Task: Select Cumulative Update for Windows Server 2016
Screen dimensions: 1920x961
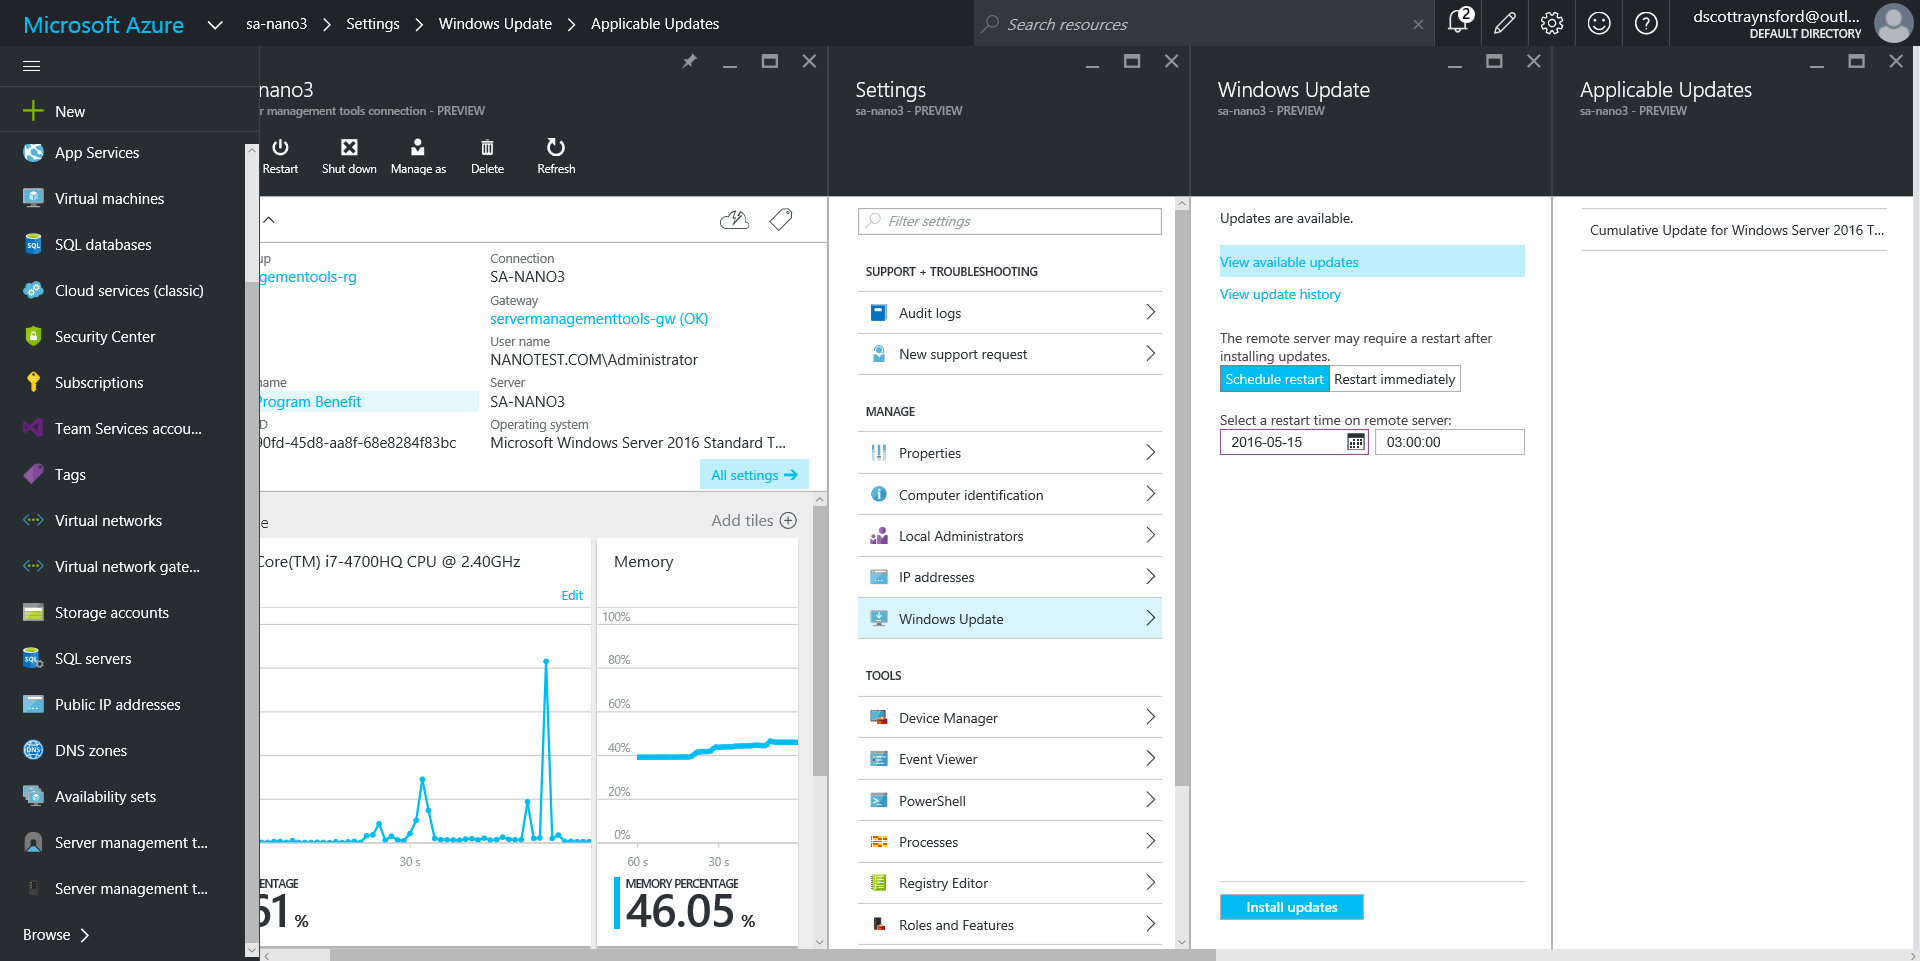Action: [x=1735, y=230]
